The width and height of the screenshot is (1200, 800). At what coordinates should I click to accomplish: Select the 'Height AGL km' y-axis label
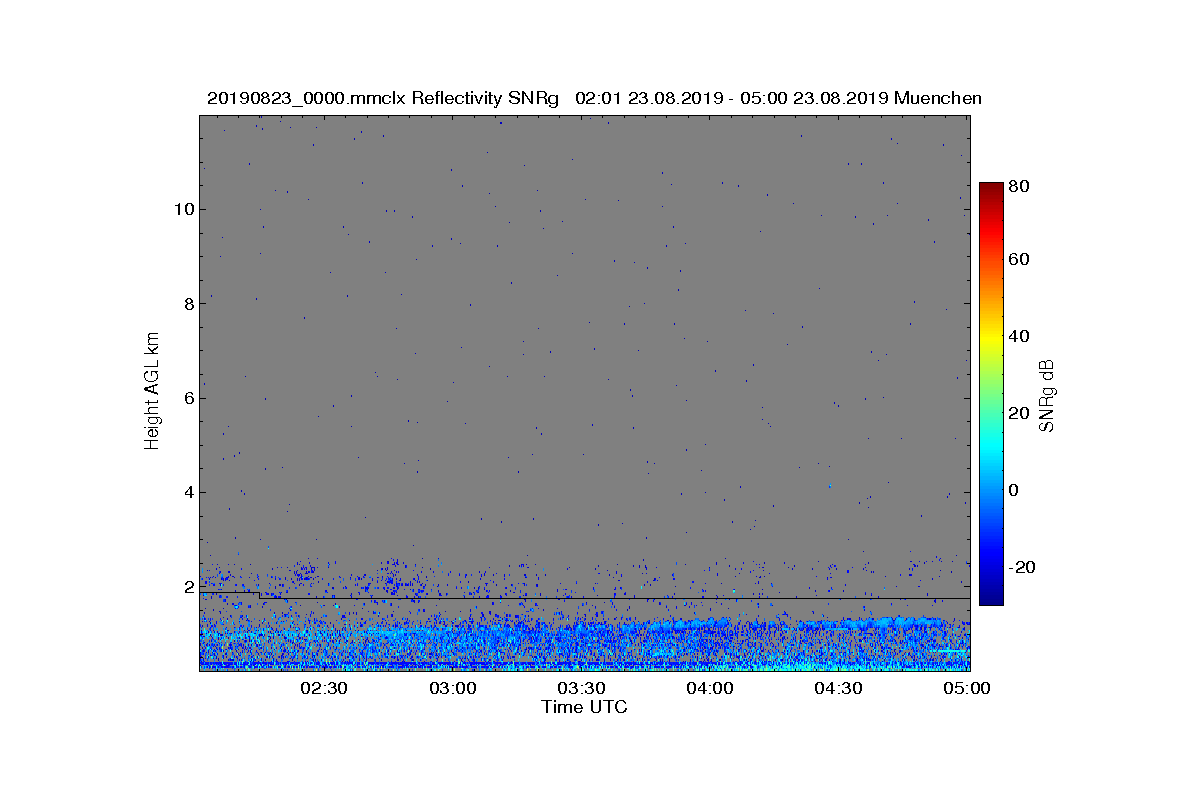point(152,391)
